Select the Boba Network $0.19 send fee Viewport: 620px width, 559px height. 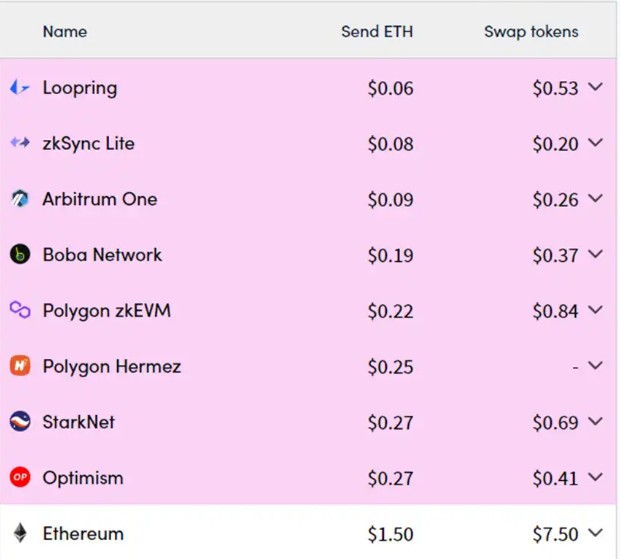tap(391, 255)
